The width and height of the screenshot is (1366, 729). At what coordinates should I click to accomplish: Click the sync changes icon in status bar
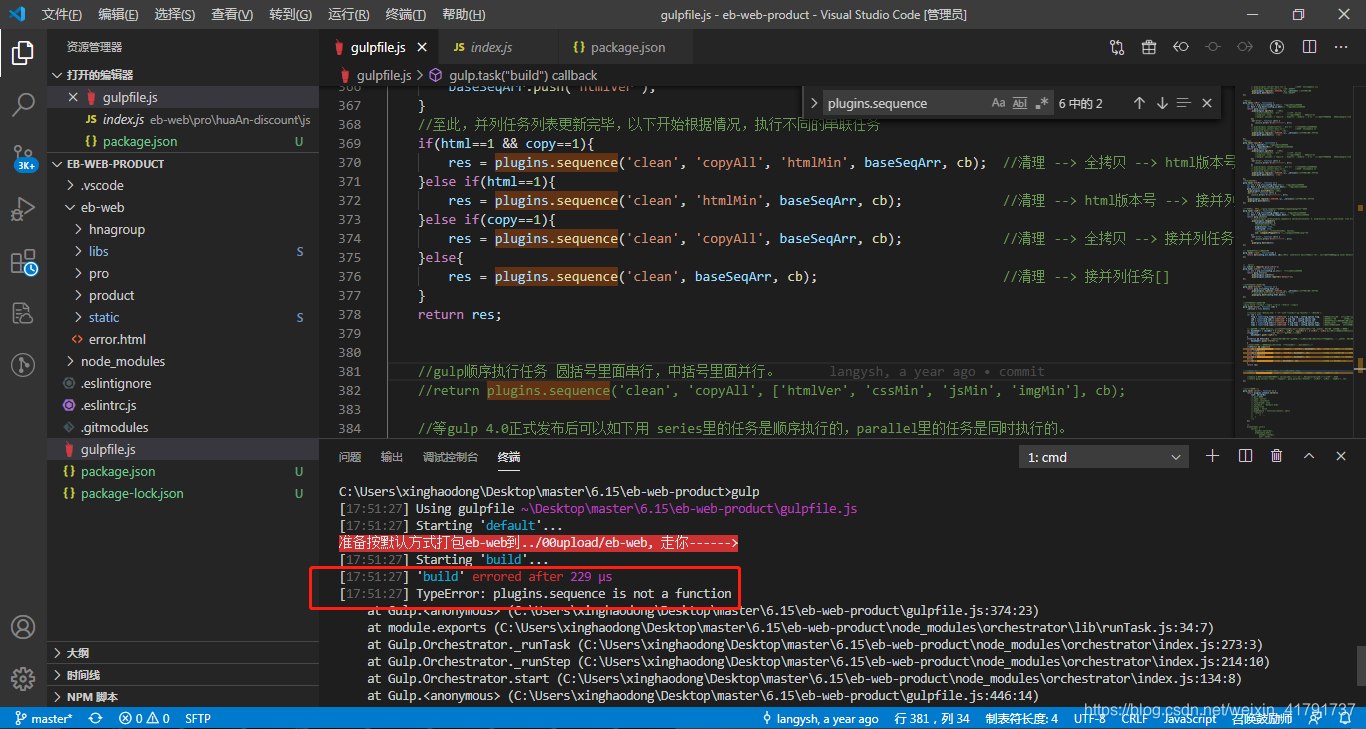coord(95,718)
